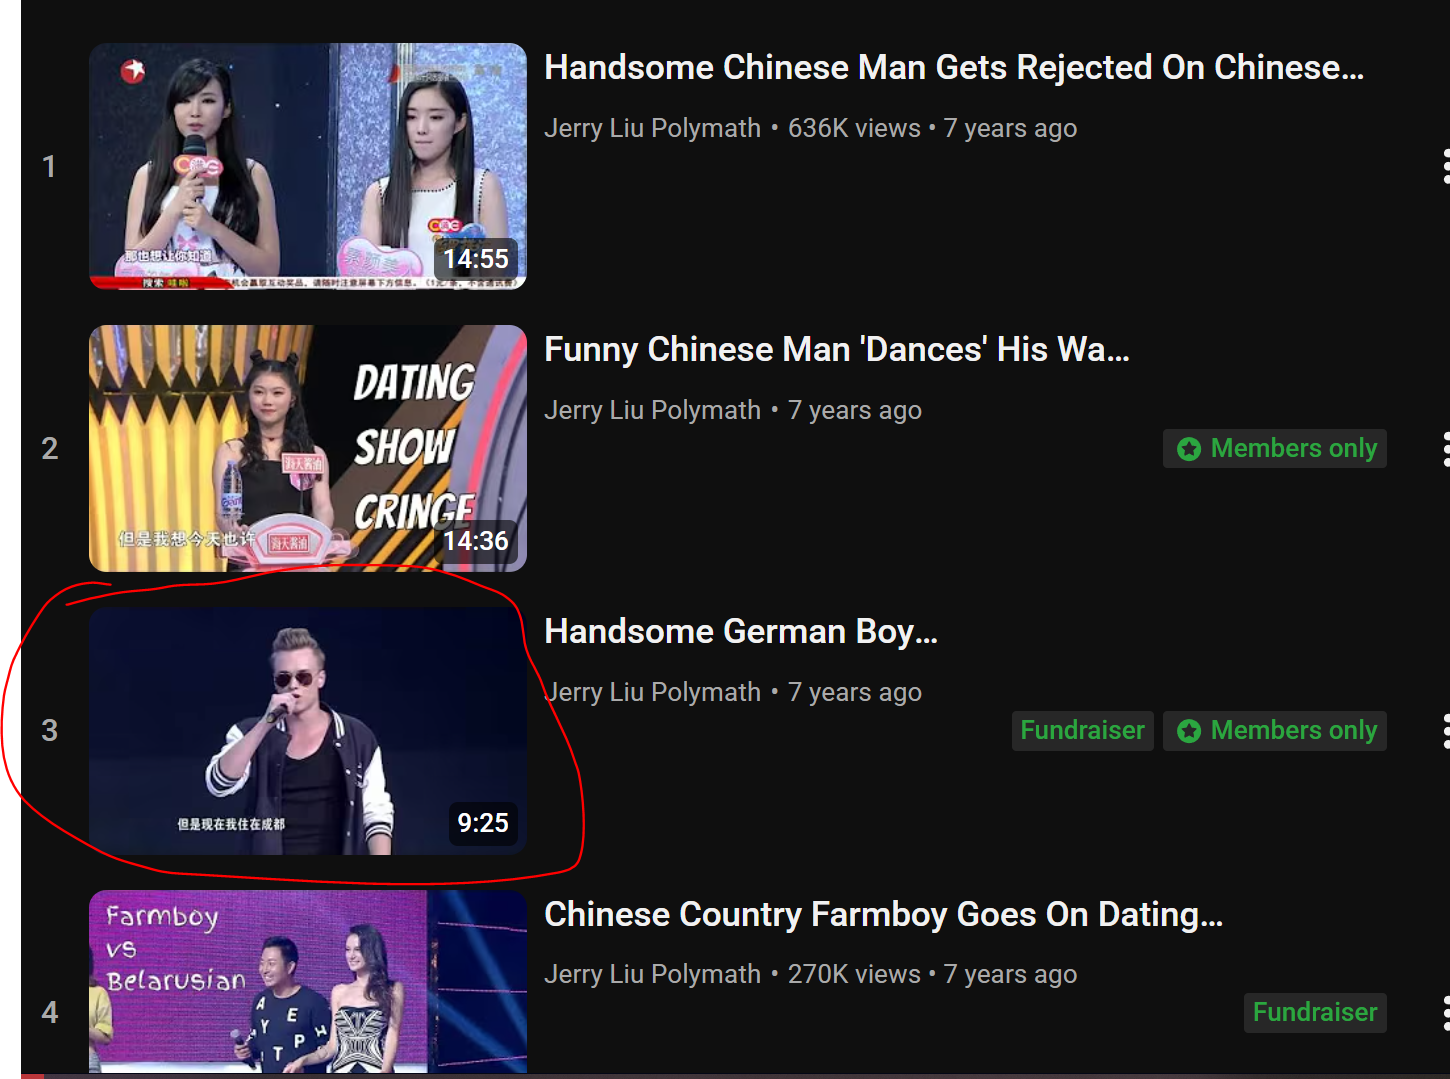This screenshot has height=1079, width=1450.
Task: Click playlist index number 2
Action: [x=49, y=448]
